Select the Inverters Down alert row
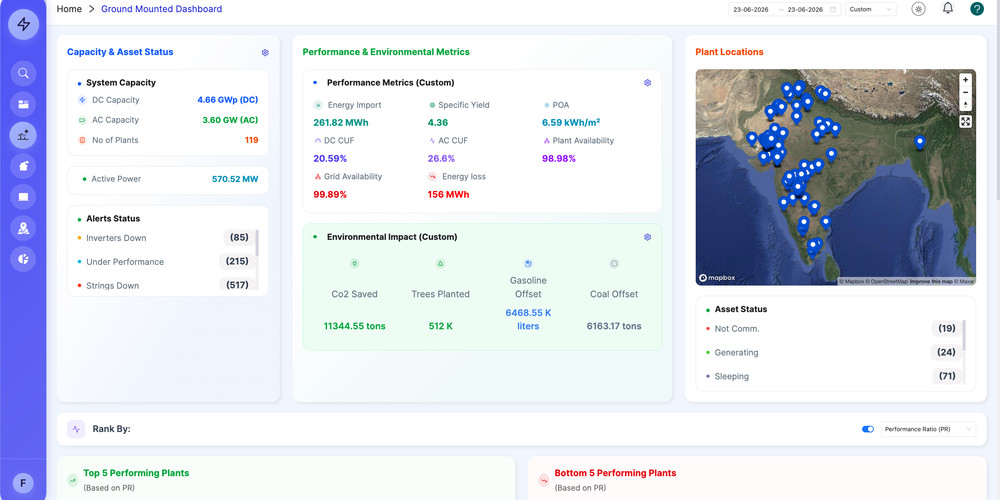 (165, 238)
